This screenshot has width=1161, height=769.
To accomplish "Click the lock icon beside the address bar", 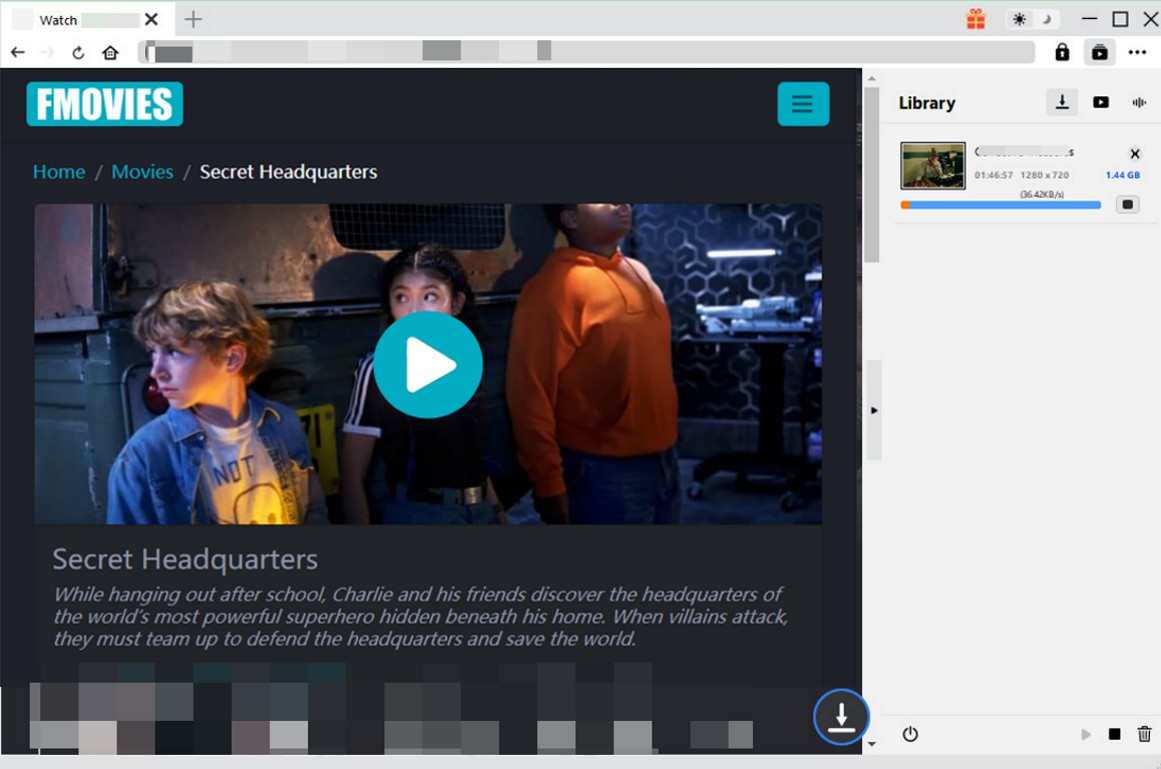I will coord(1062,52).
